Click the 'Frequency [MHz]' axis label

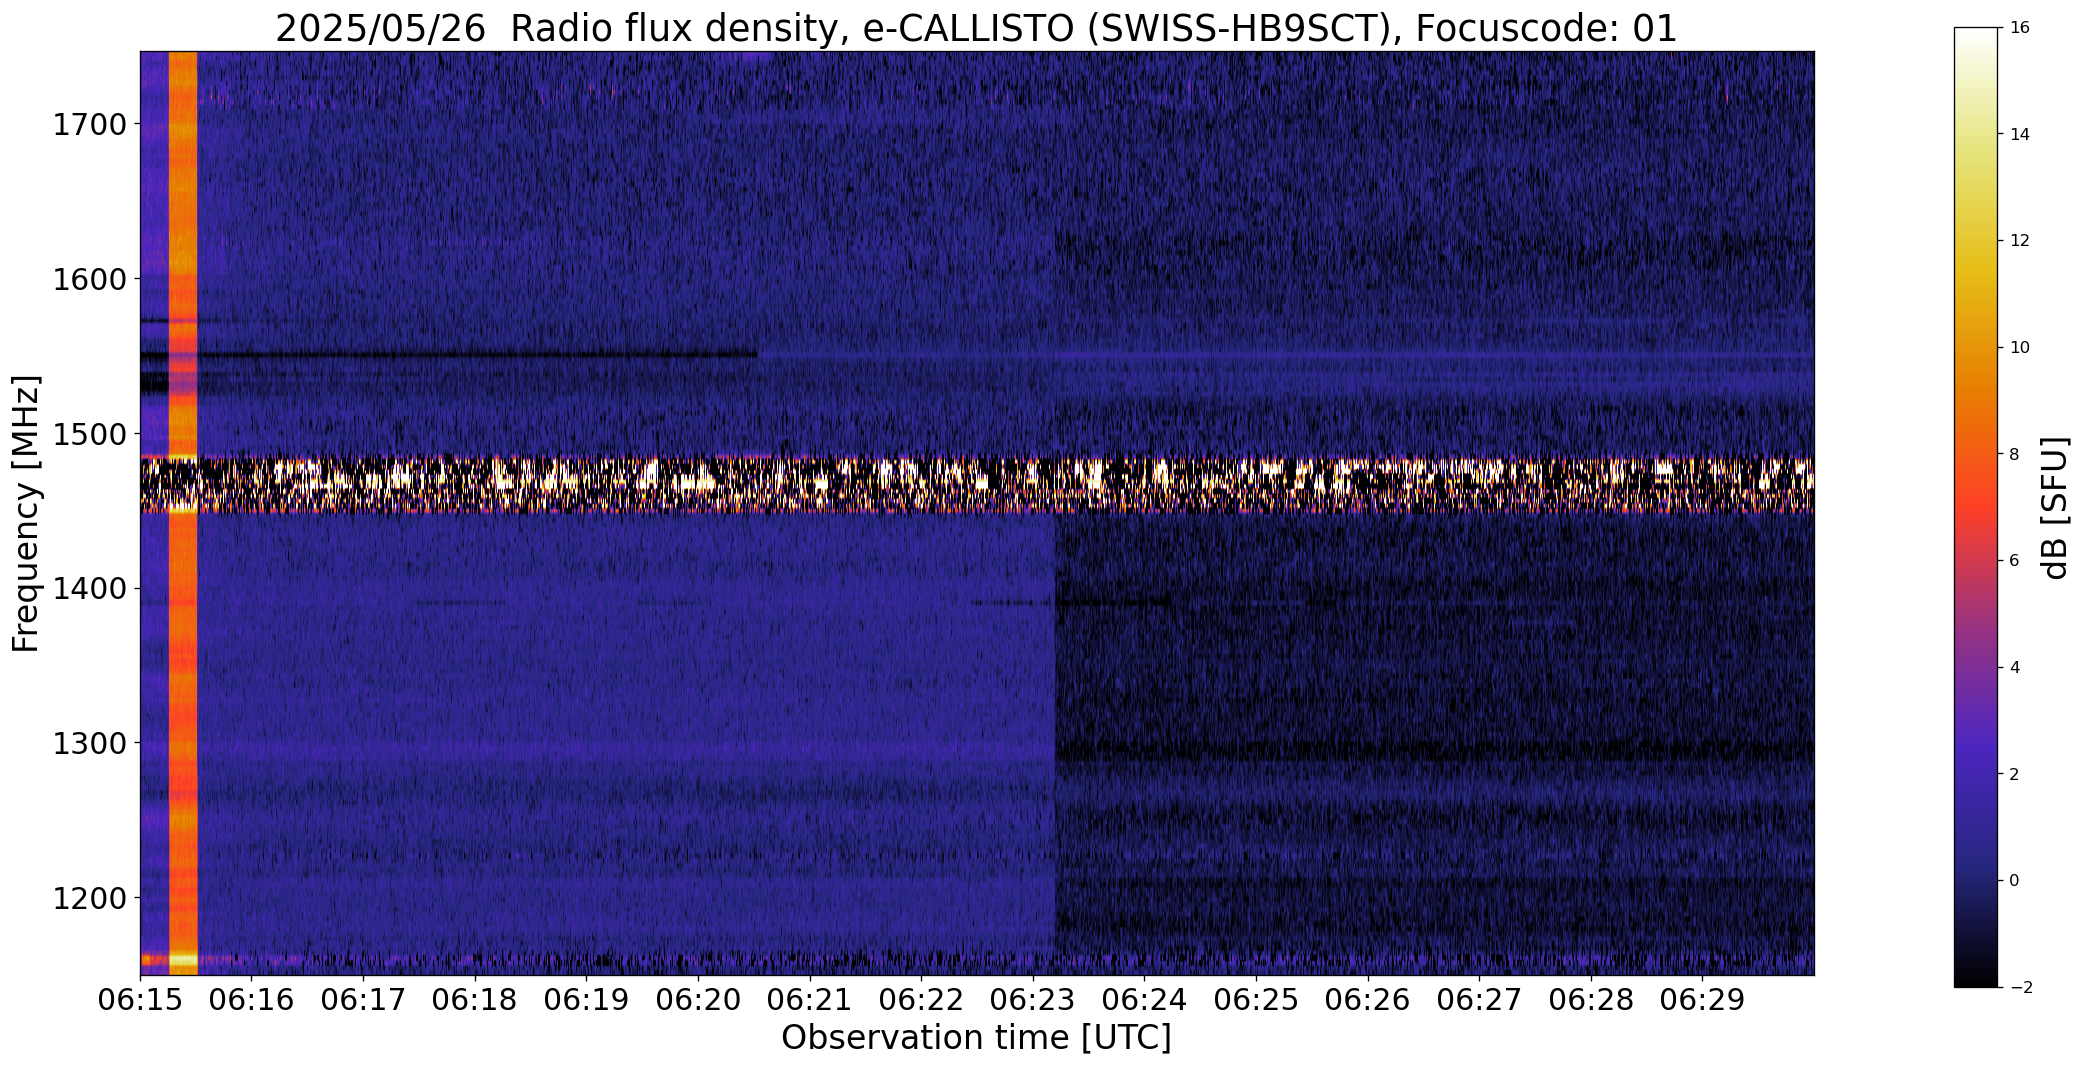(26, 514)
